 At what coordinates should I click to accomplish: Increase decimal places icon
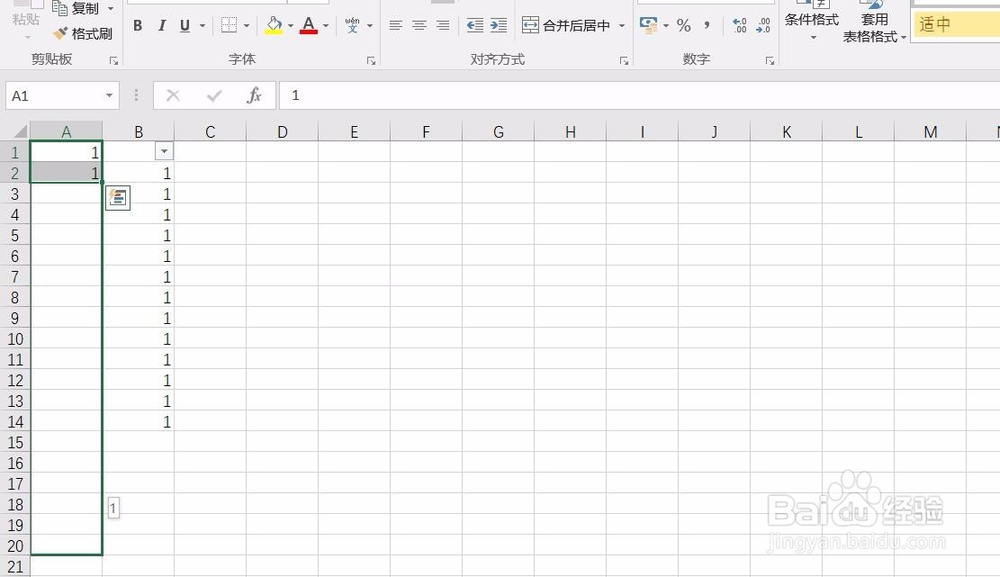[740, 26]
